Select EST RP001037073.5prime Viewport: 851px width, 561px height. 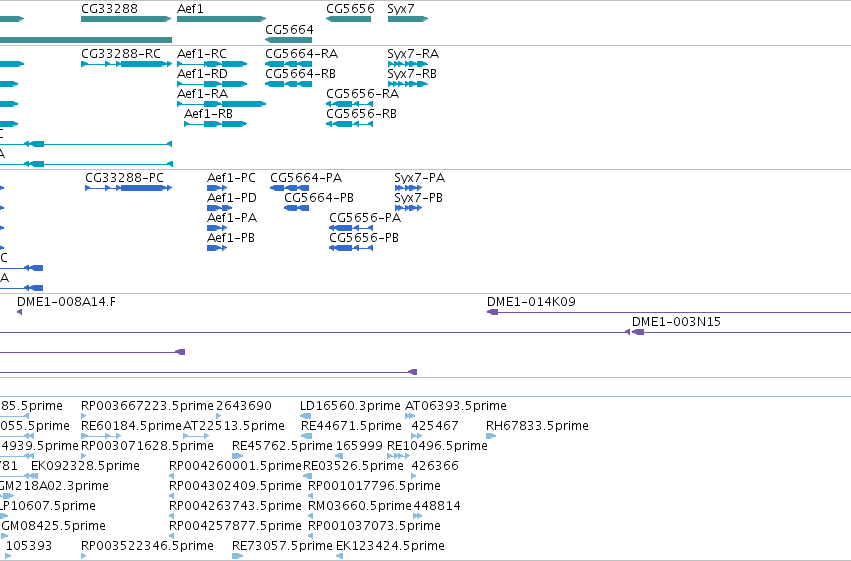(374, 526)
